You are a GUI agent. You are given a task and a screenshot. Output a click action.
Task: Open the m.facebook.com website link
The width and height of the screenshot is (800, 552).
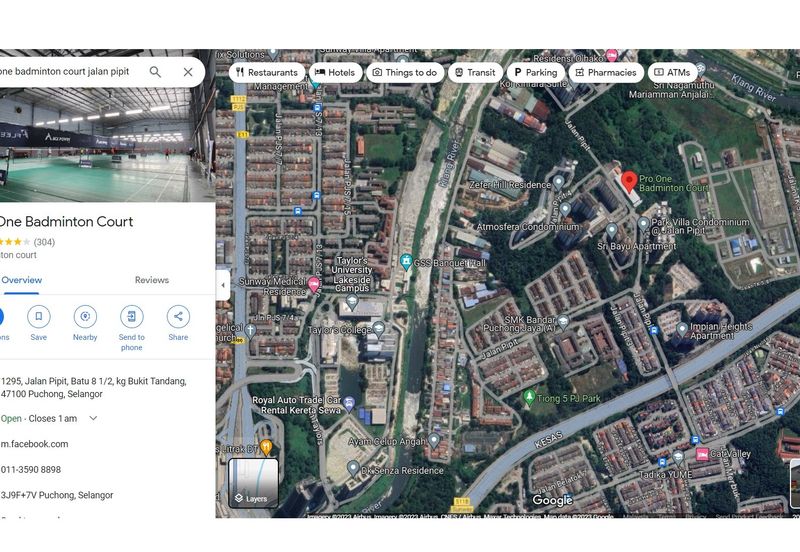[34, 444]
